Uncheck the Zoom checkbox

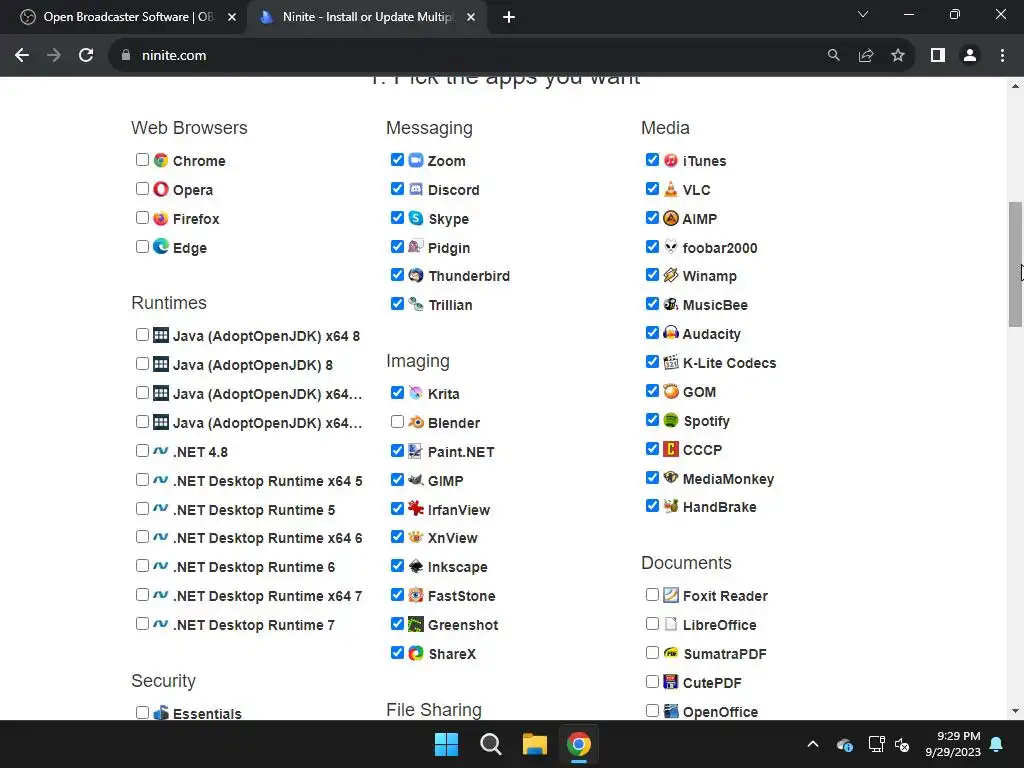pyautogui.click(x=397, y=160)
